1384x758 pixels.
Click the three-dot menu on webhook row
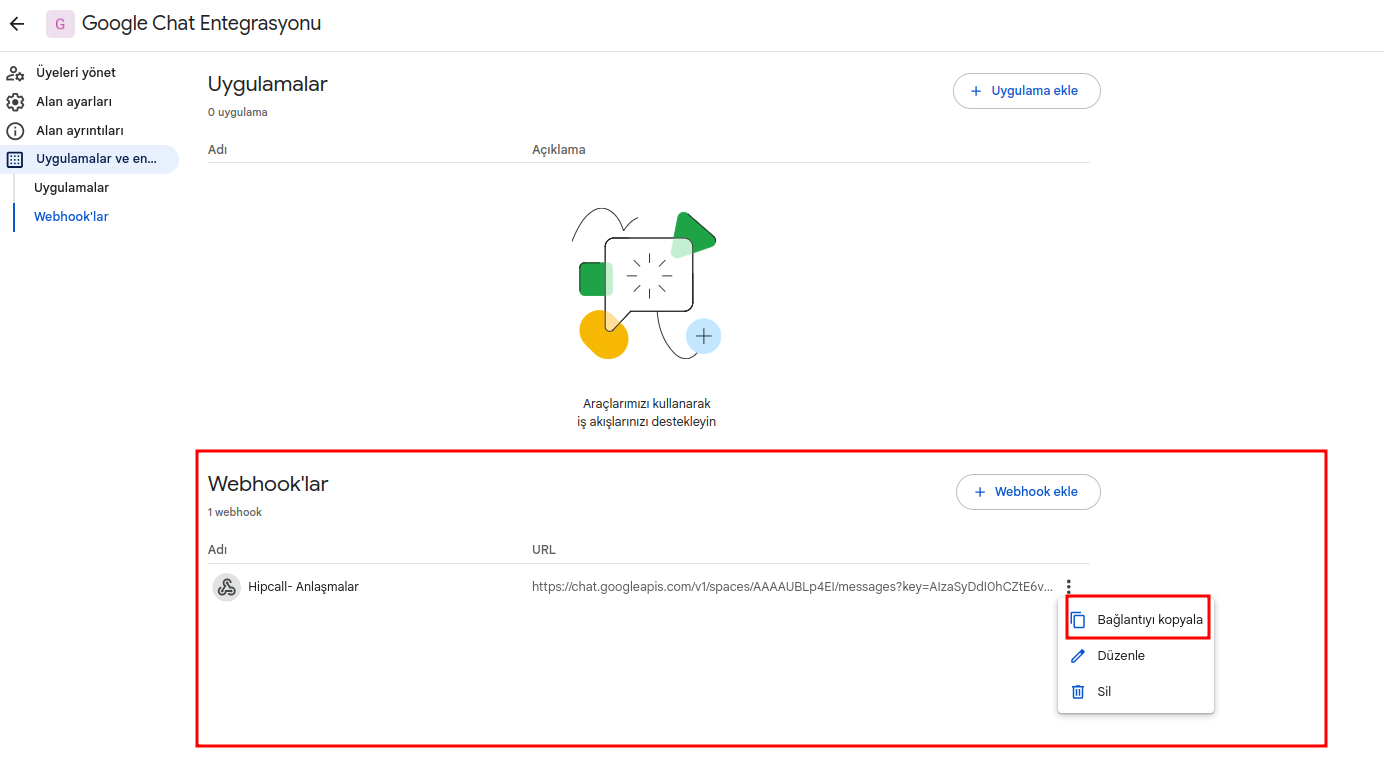pyautogui.click(x=1069, y=587)
